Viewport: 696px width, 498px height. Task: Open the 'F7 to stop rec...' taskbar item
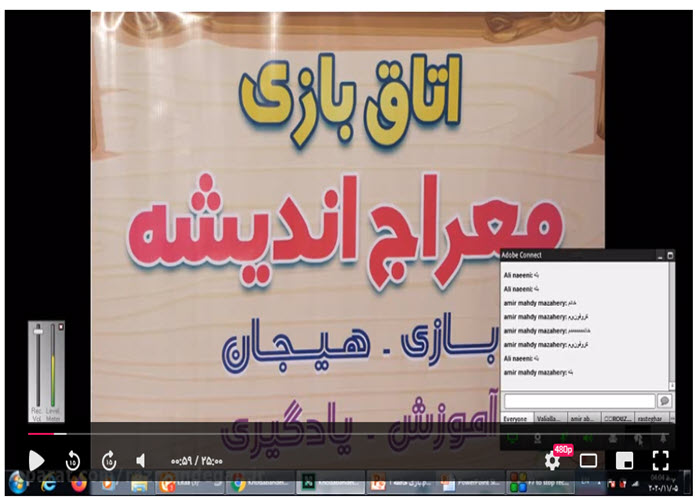pyautogui.click(x=540, y=484)
